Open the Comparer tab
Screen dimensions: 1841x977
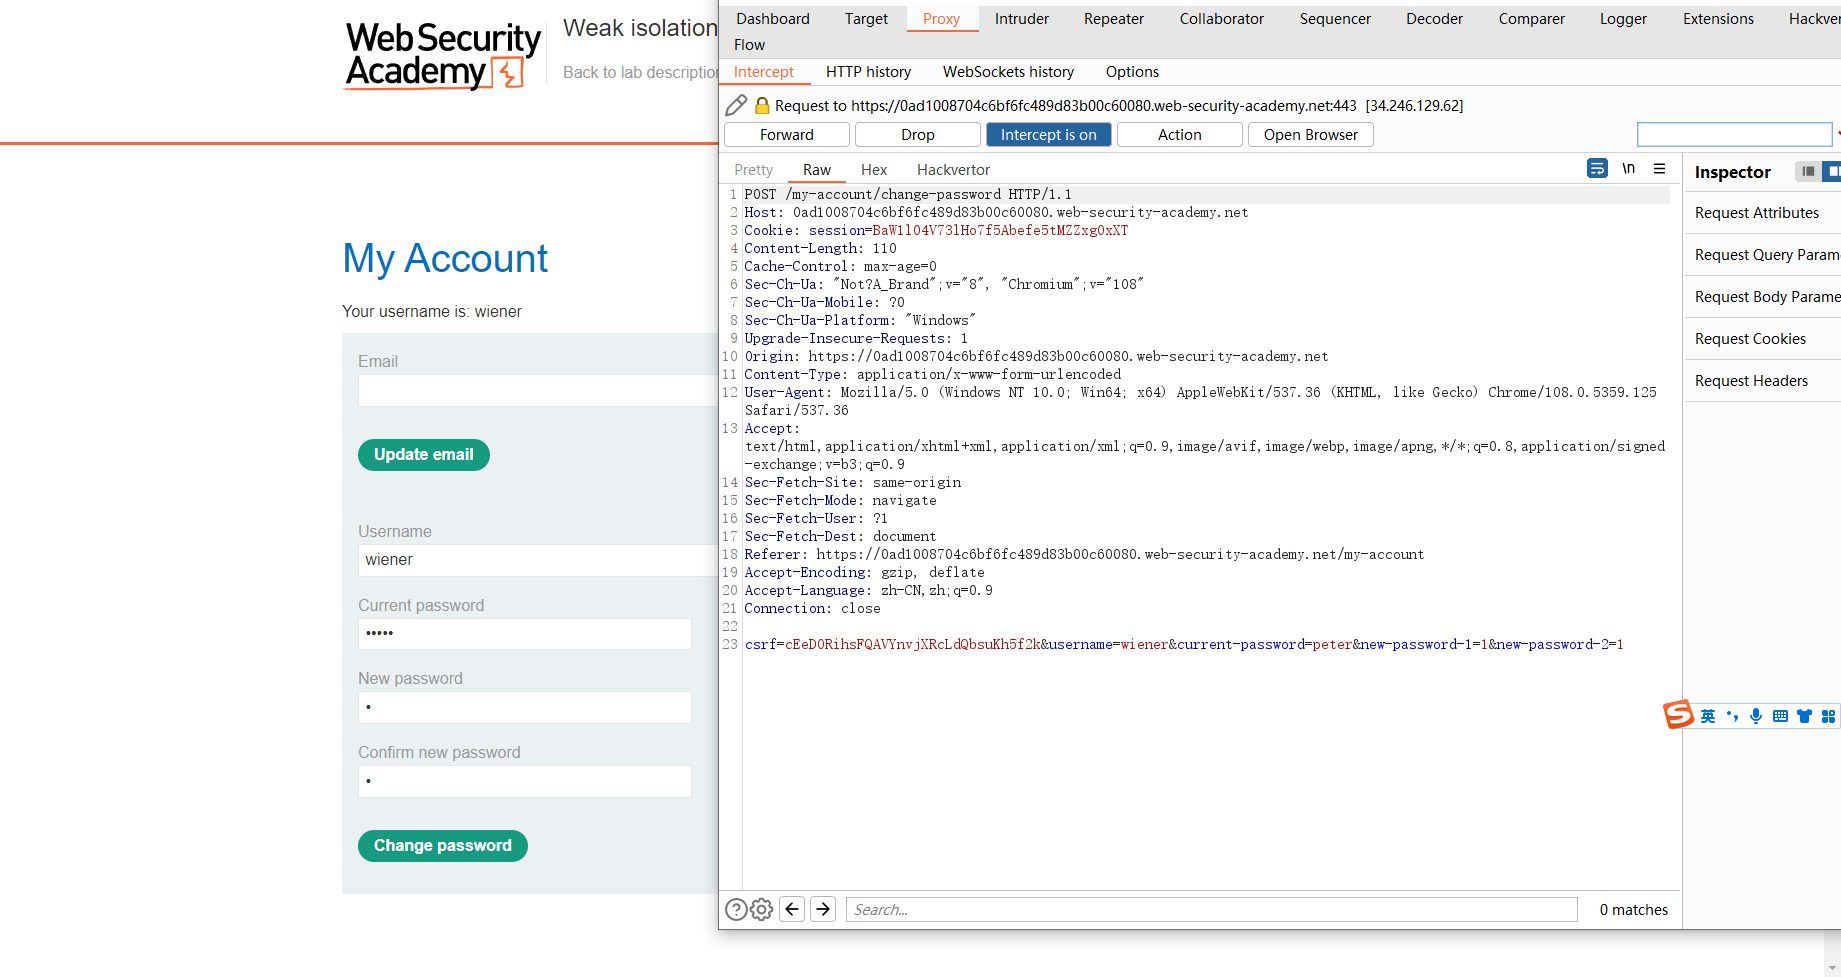click(x=1532, y=19)
